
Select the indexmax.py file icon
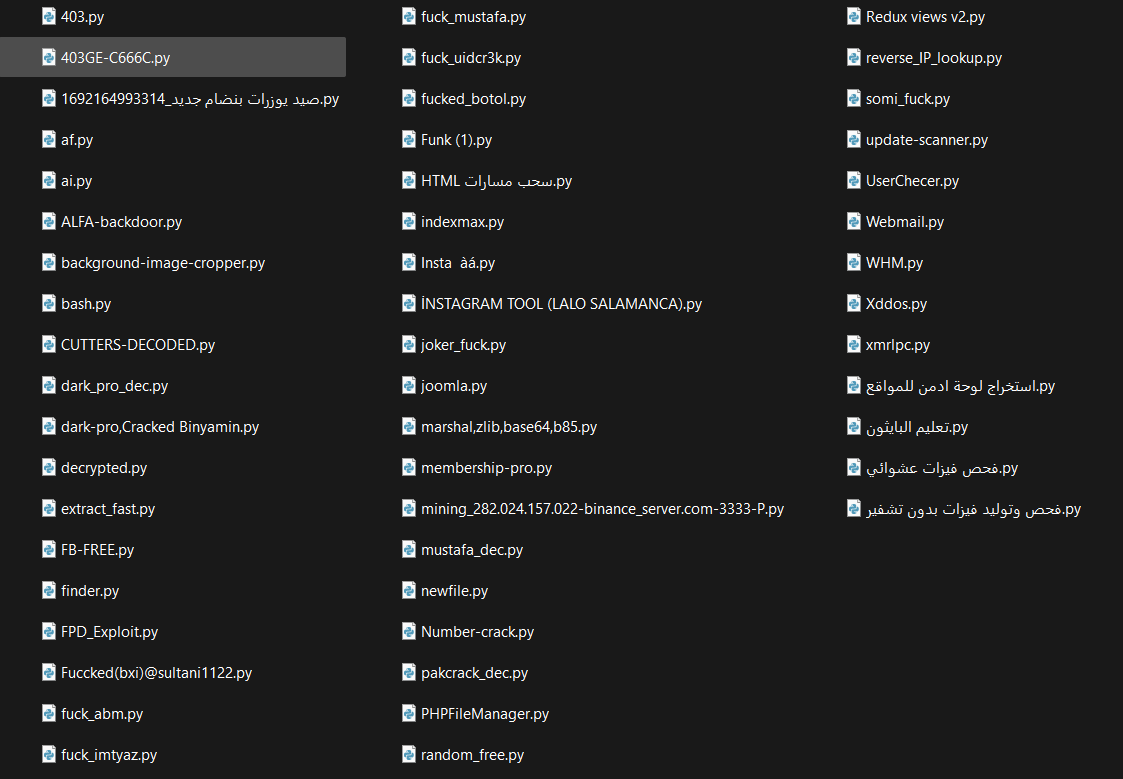pyautogui.click(x=409, y=221)
